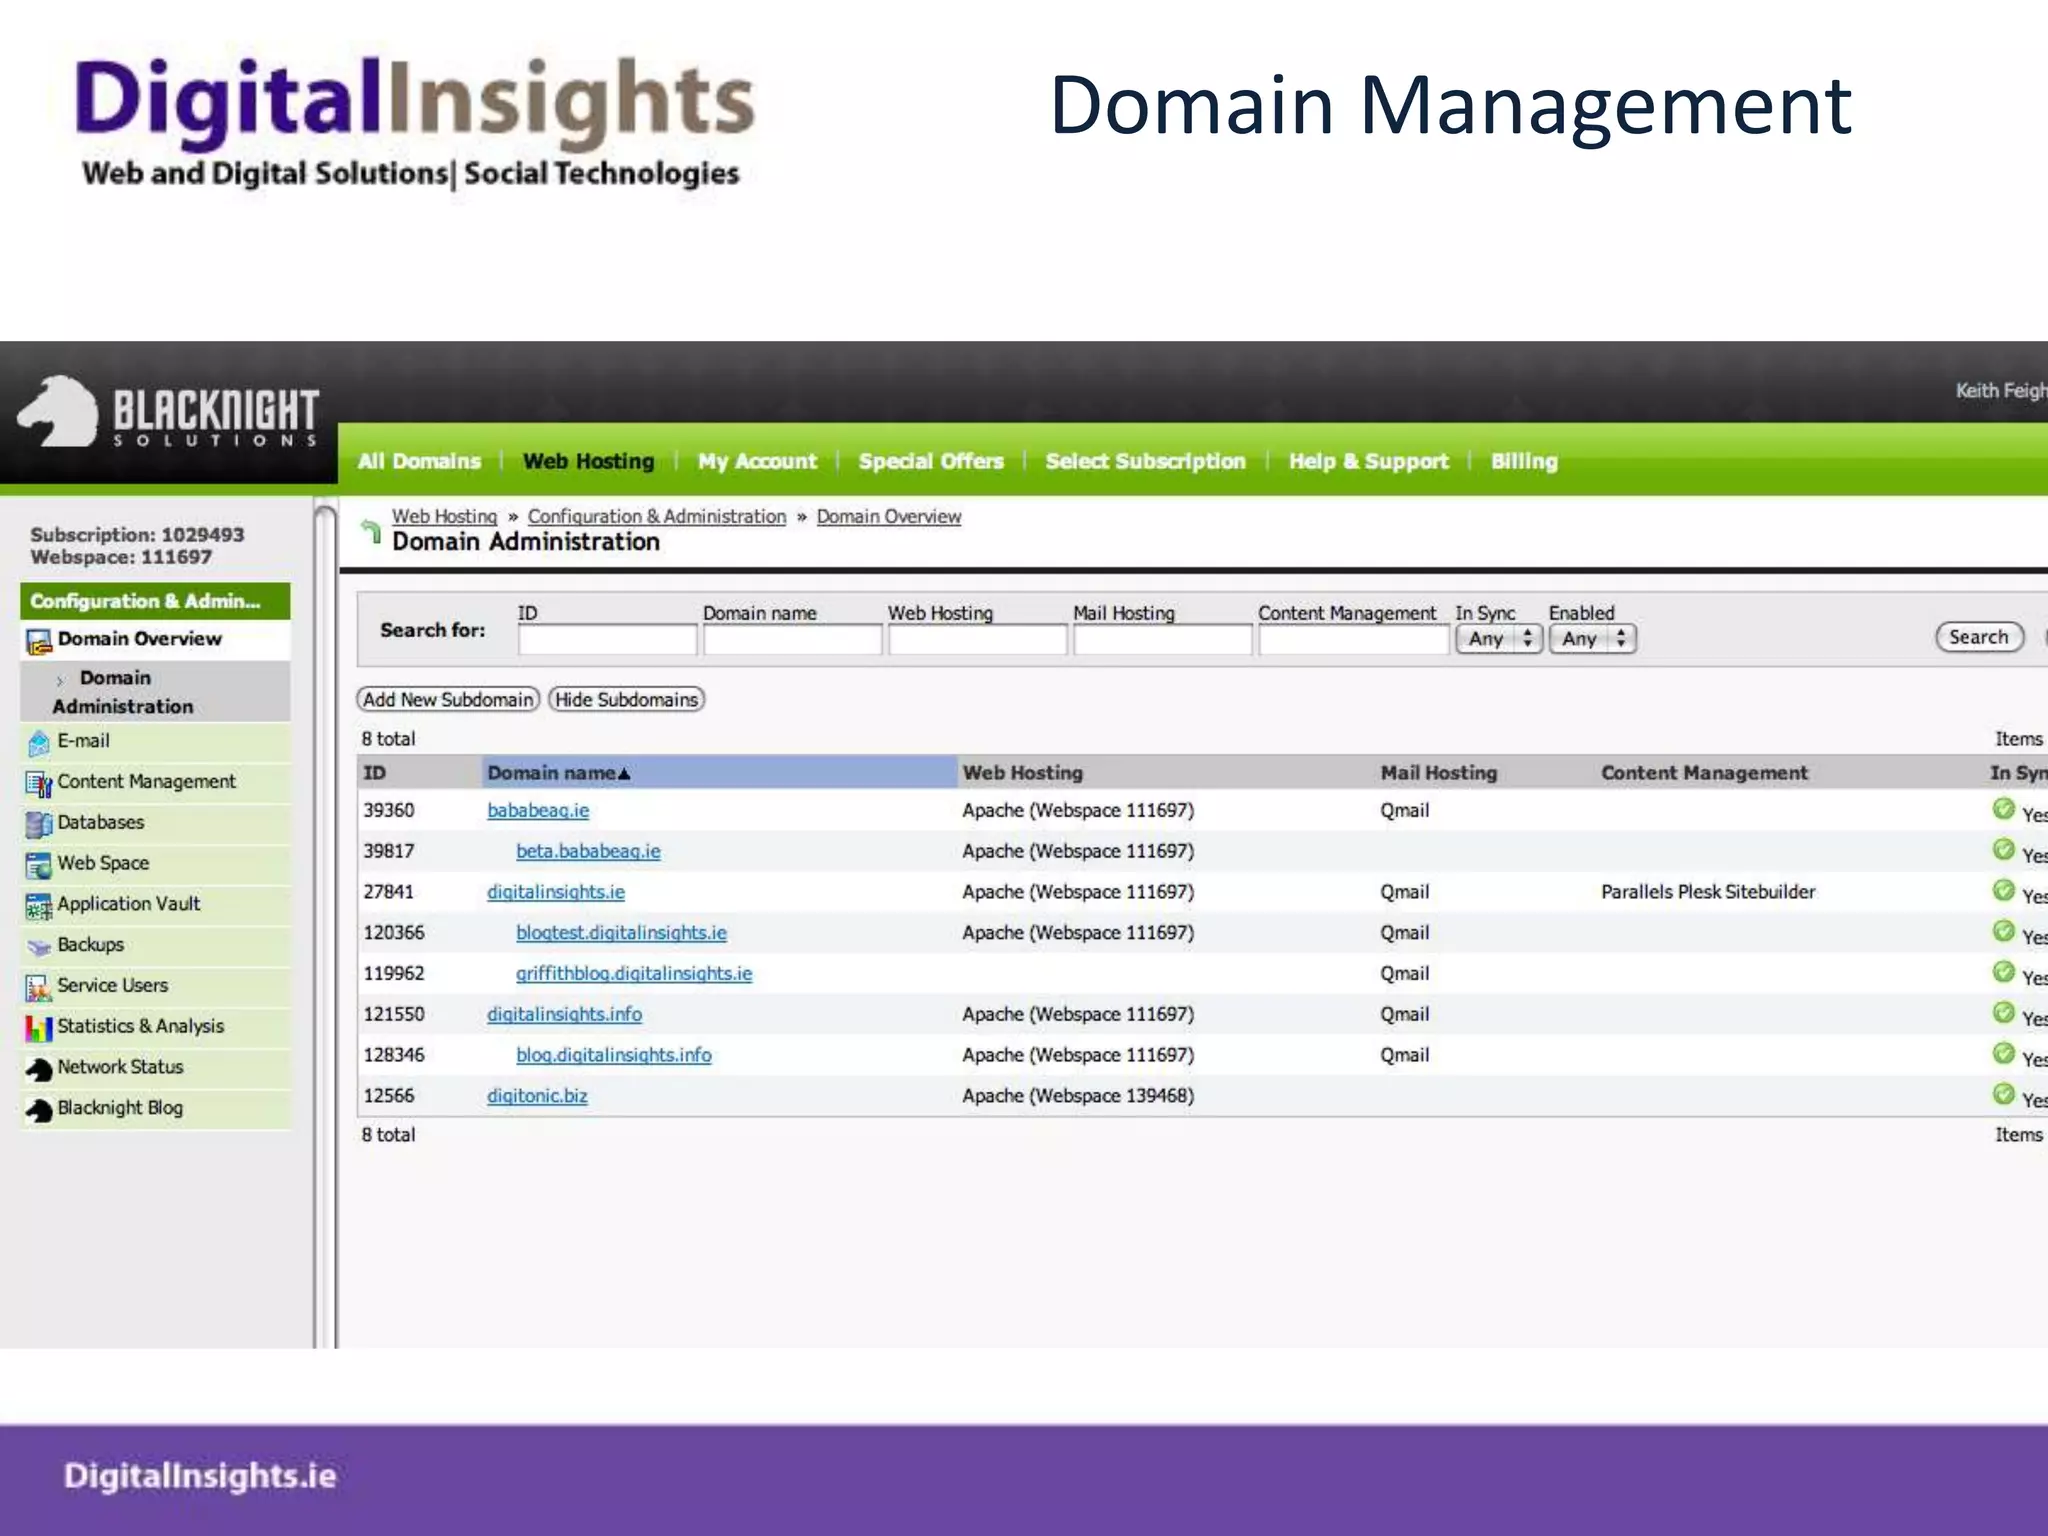Screen dimensions: 2048x1536
Task: Click the Network Status knight icon
Action: pyautogui.click(x=39, y=1069)
